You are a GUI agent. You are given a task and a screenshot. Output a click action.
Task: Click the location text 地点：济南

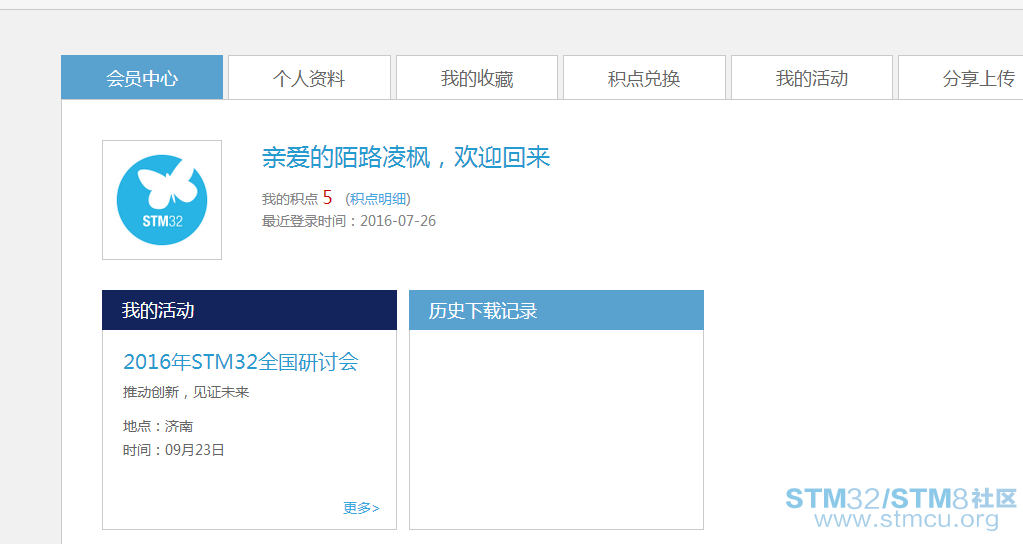(158, 426)
